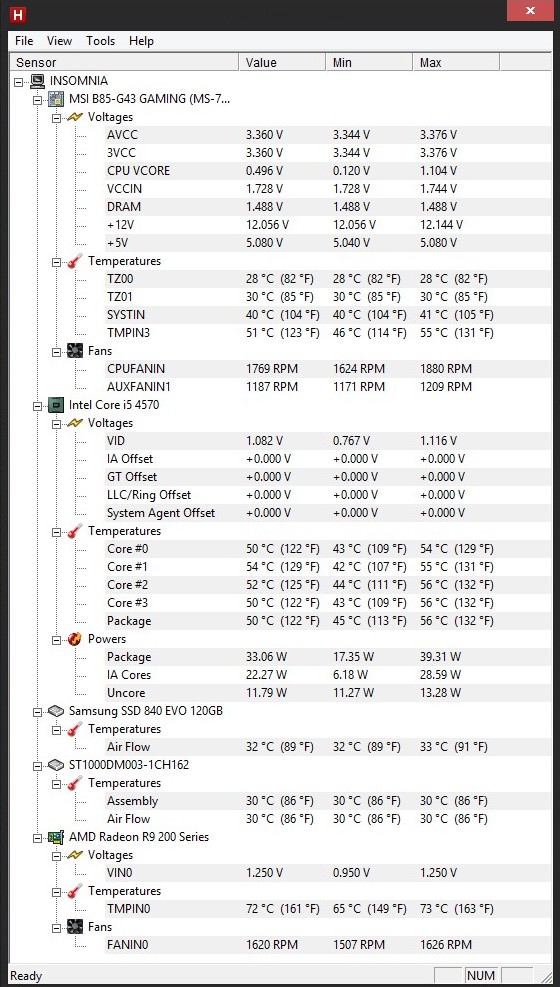This screenshot has height=987, width=560.
Task: Collapse the INSOMNIA root tree node
Action: coord(19,81)
